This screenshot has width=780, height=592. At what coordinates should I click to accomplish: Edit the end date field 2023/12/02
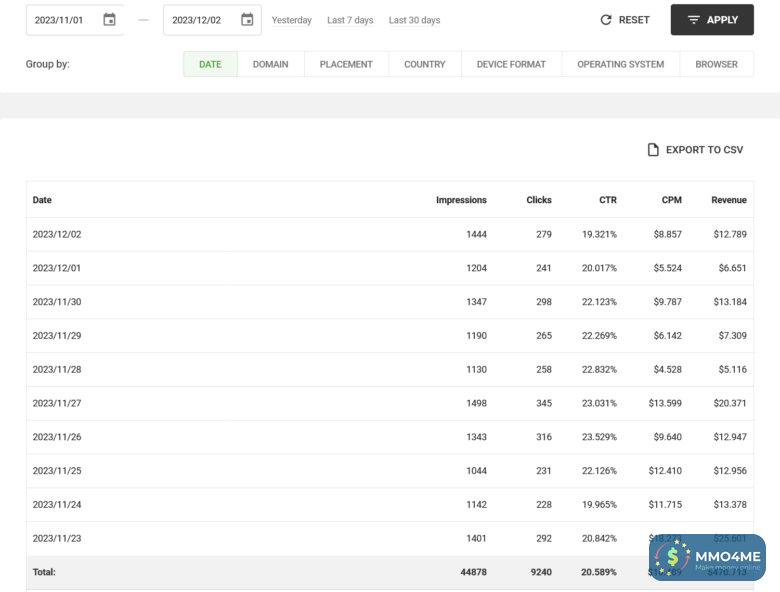pyautogui.click(x=212, y=20)
